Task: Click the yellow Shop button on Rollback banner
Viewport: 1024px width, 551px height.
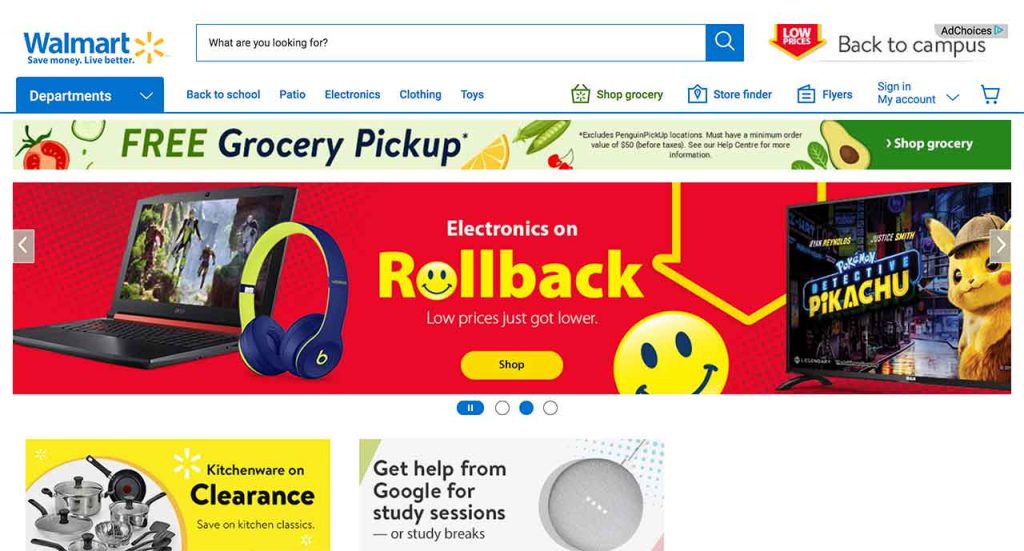Action: click(511, 364)
